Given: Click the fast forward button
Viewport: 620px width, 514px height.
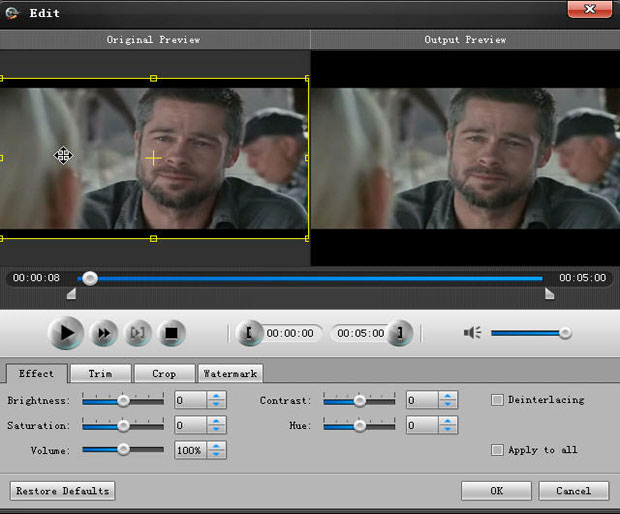Looking at the screenshot, I should pos(104,333).
